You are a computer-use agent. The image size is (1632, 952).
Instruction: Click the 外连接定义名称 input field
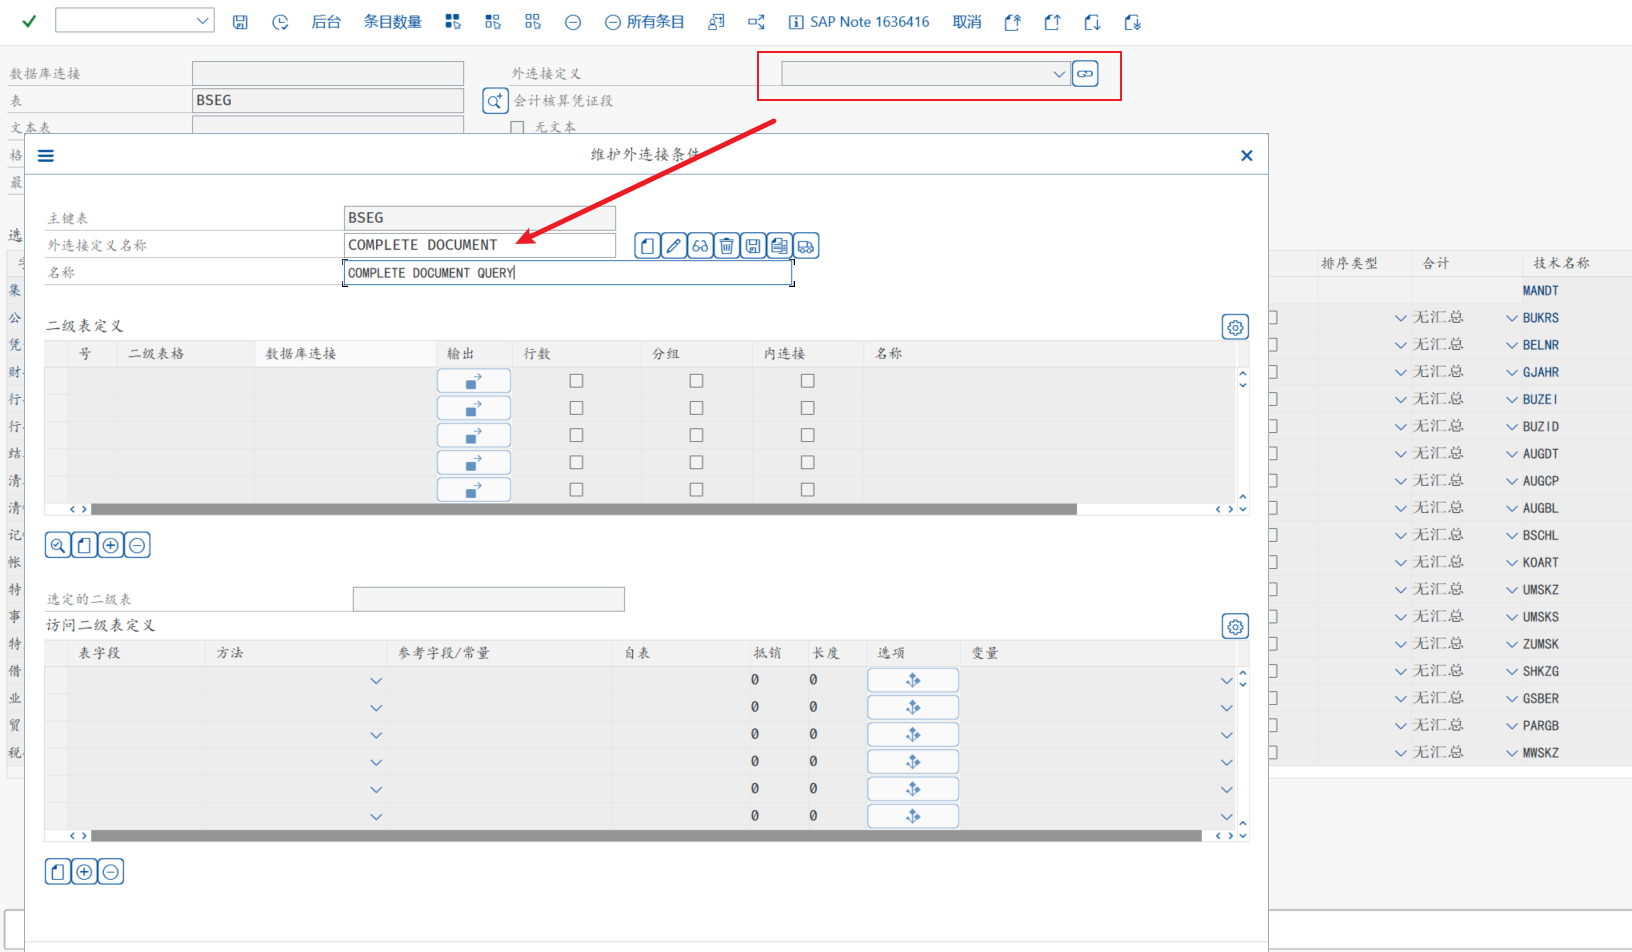click(x=480, y=245)
